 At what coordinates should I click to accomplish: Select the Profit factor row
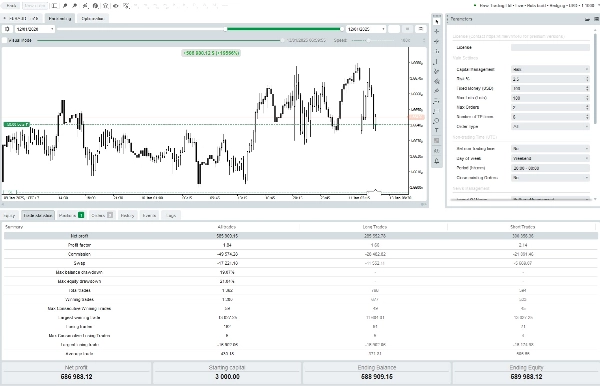pos(300,245)
